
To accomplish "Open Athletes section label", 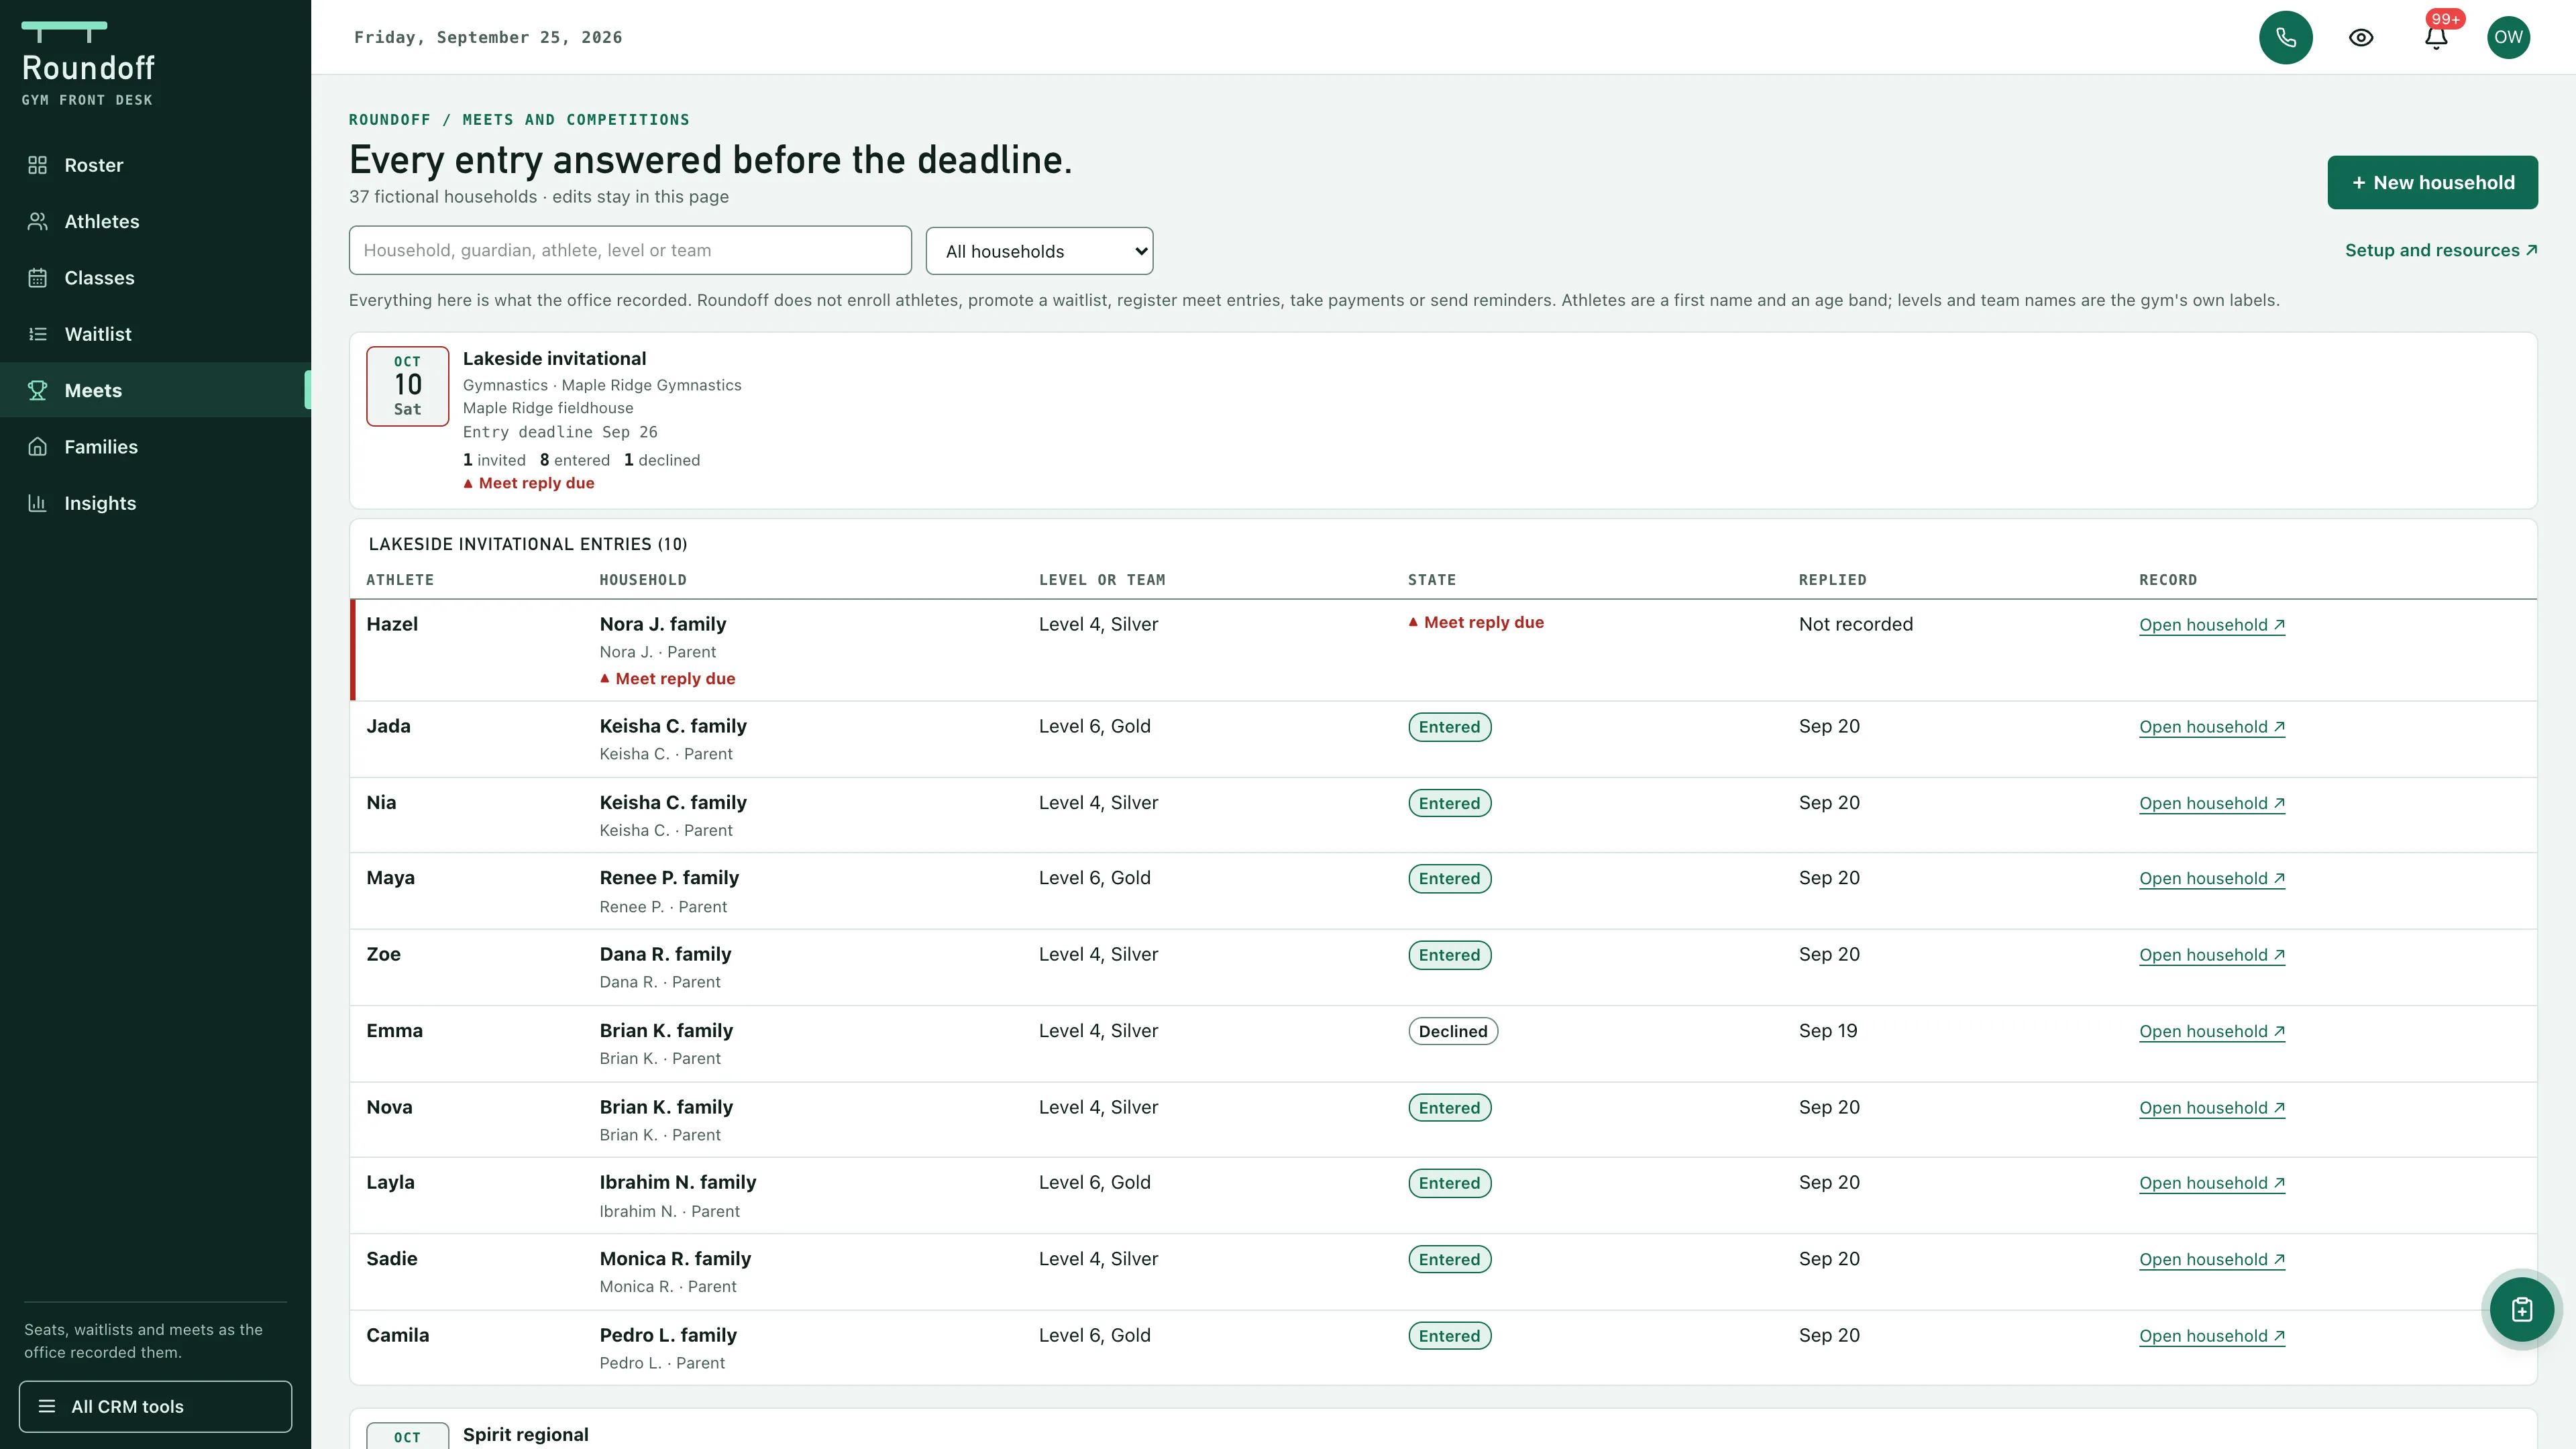I will pyautogui.click(x=102, y=221).
